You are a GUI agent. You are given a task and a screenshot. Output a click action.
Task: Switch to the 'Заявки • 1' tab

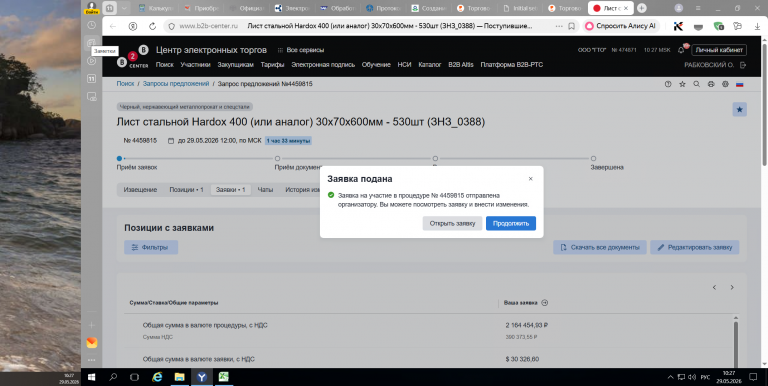click(x=231, y=190)
